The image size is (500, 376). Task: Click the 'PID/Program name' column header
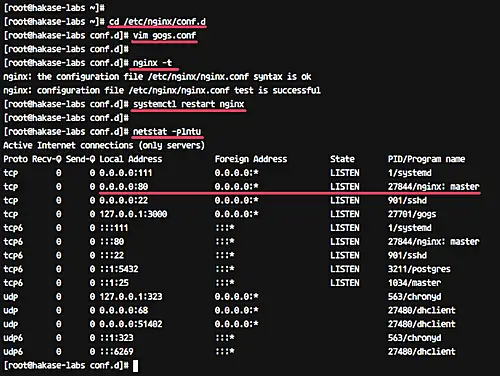coord(426,159)
